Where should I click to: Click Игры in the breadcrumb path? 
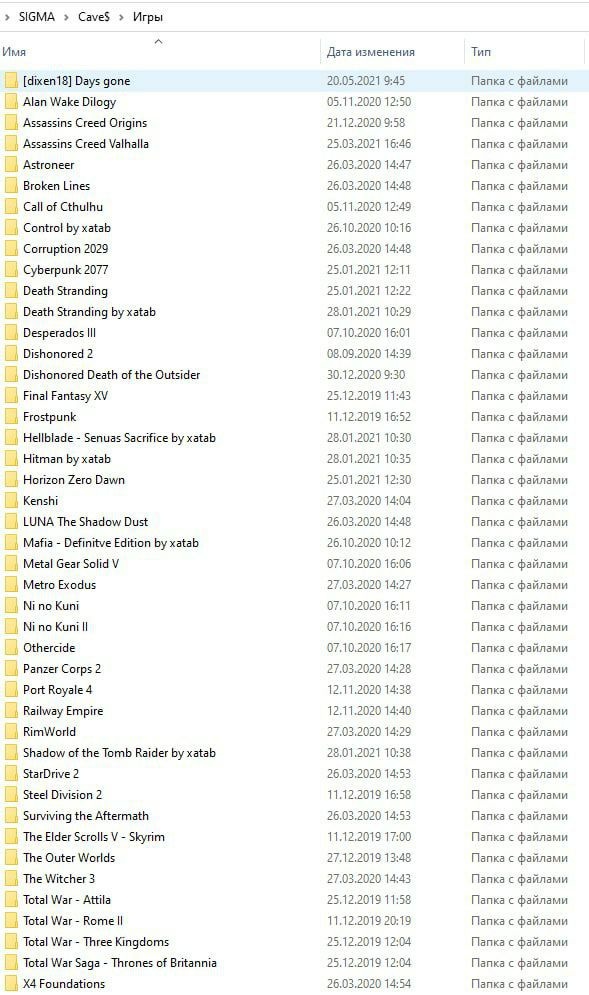[148, 17]
